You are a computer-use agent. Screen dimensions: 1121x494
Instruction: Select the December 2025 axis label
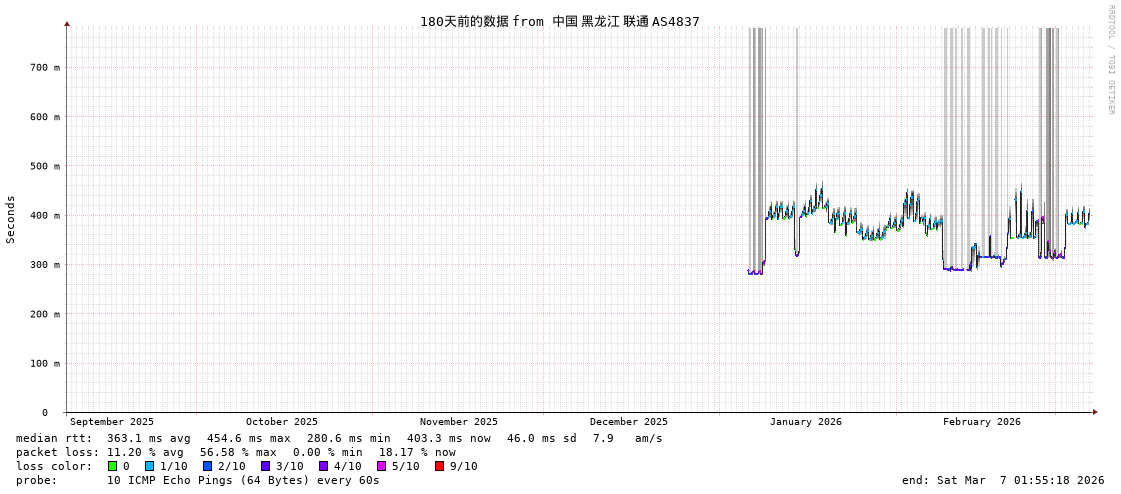(629, 422)
